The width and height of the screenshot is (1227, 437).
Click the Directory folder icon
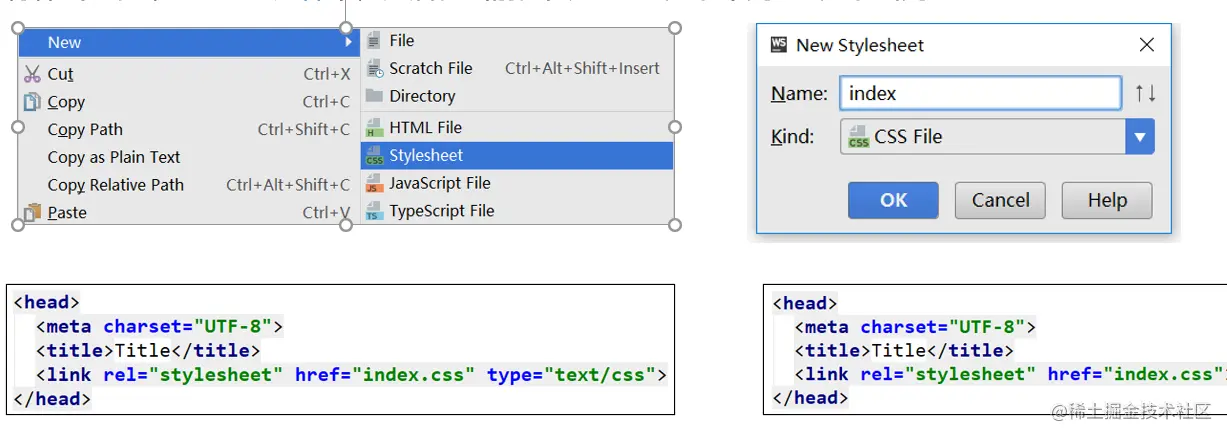(x=374, y=96)
